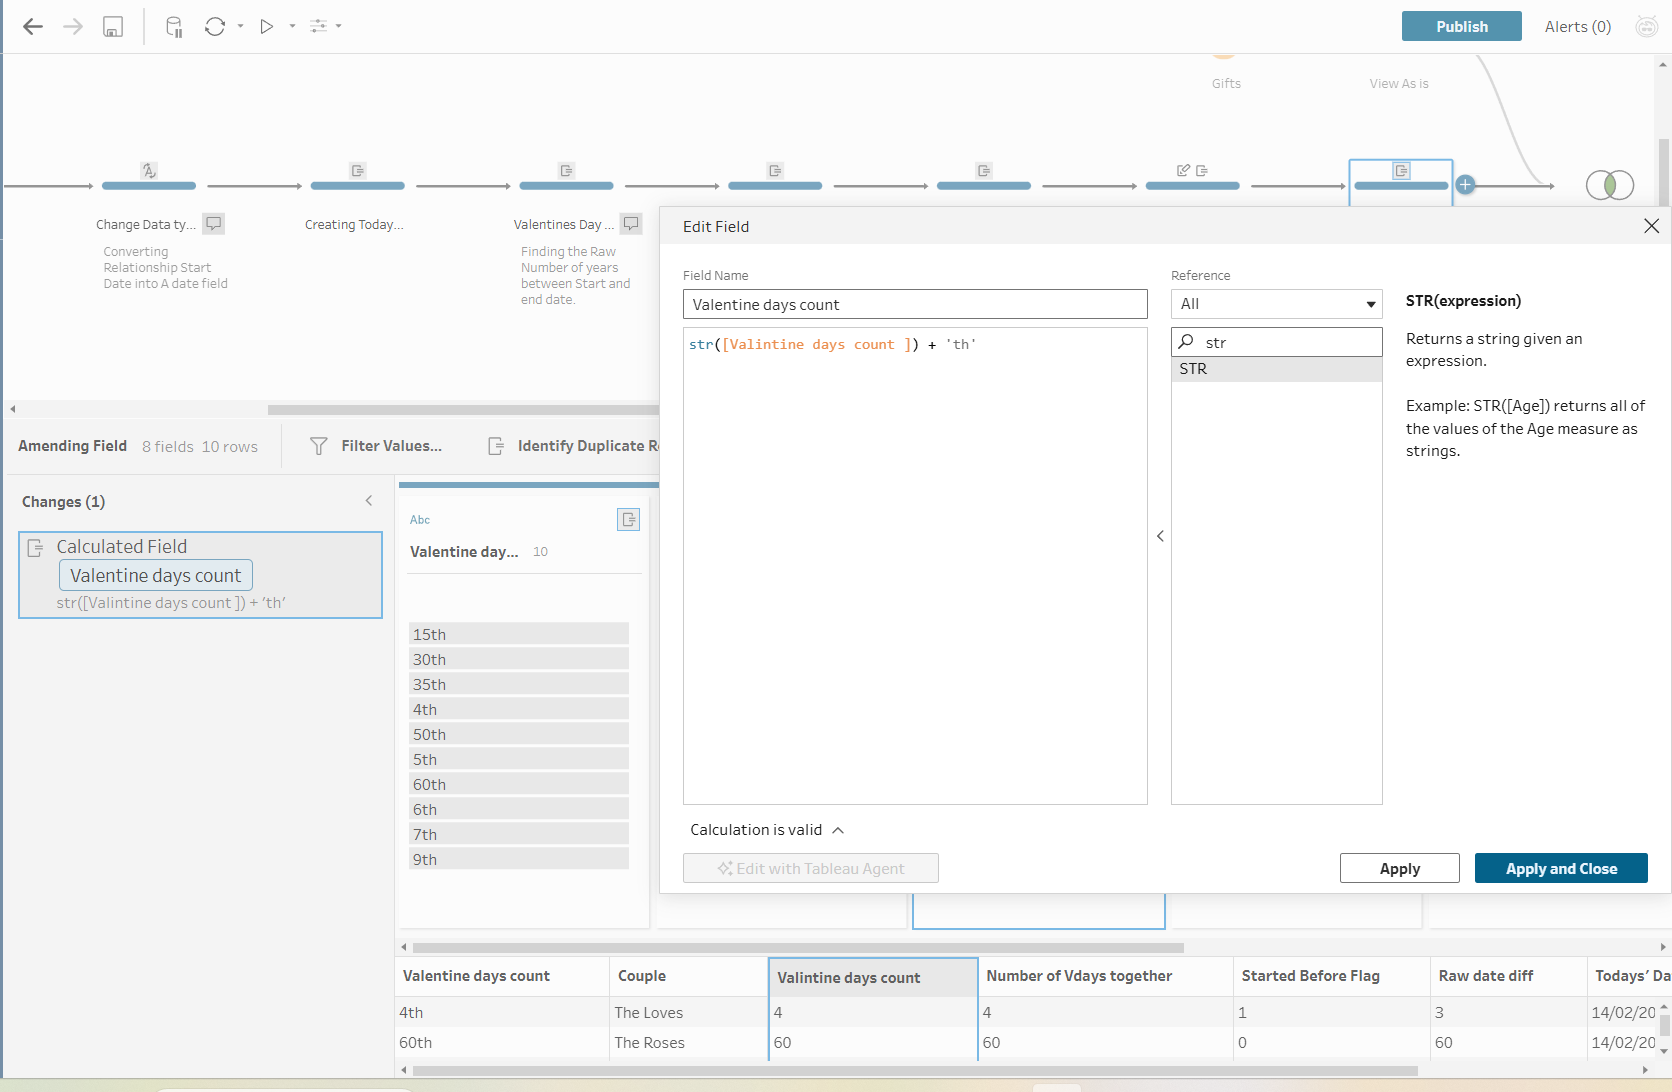
Task: Click the plus icon after the selected step
Action: (x=1465, y=185)
